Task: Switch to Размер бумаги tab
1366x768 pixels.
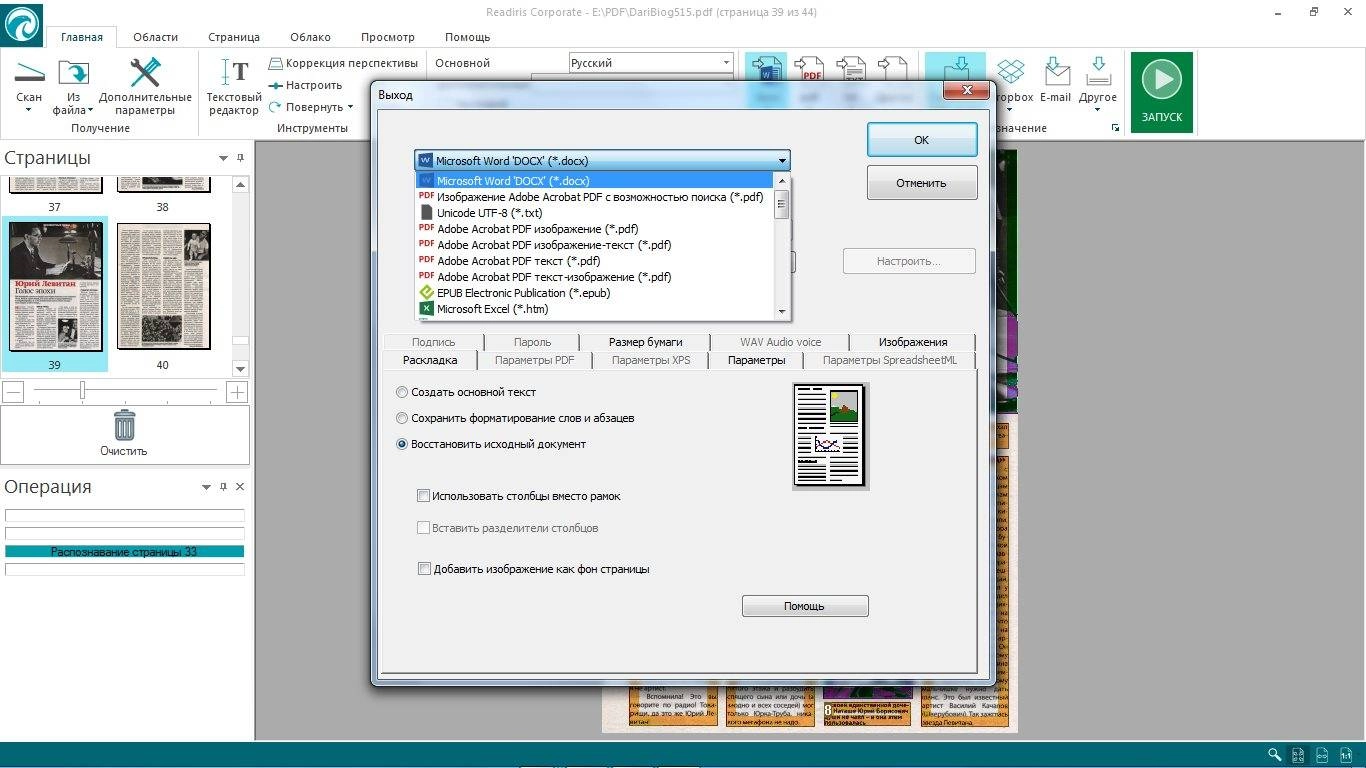Action: [x=645, y=342]
